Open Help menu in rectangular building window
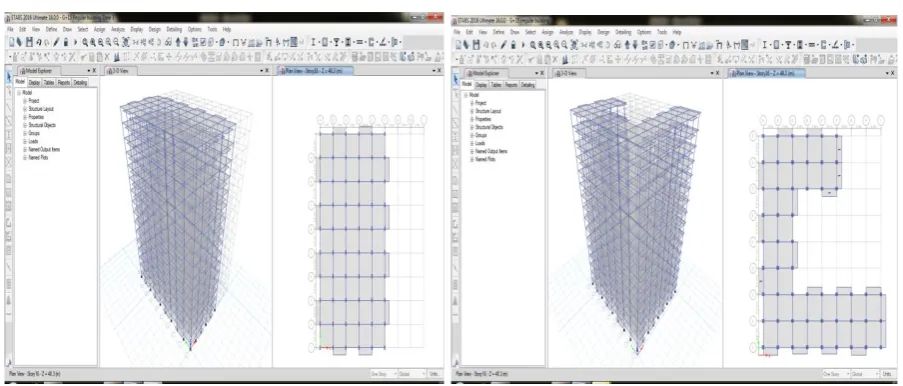The height and width of the screenshot is (386, 903). coord(226,29)
